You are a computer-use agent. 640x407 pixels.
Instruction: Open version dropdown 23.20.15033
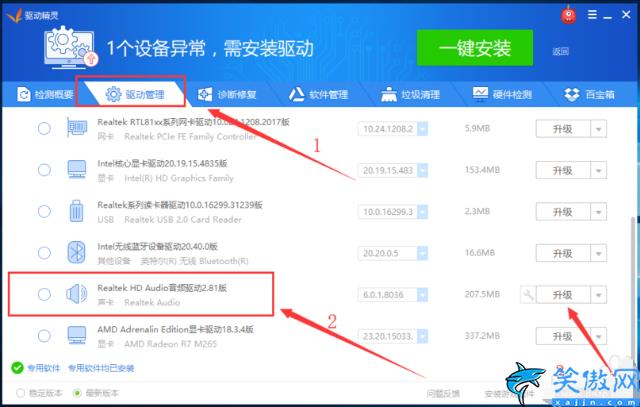point(422,336)
